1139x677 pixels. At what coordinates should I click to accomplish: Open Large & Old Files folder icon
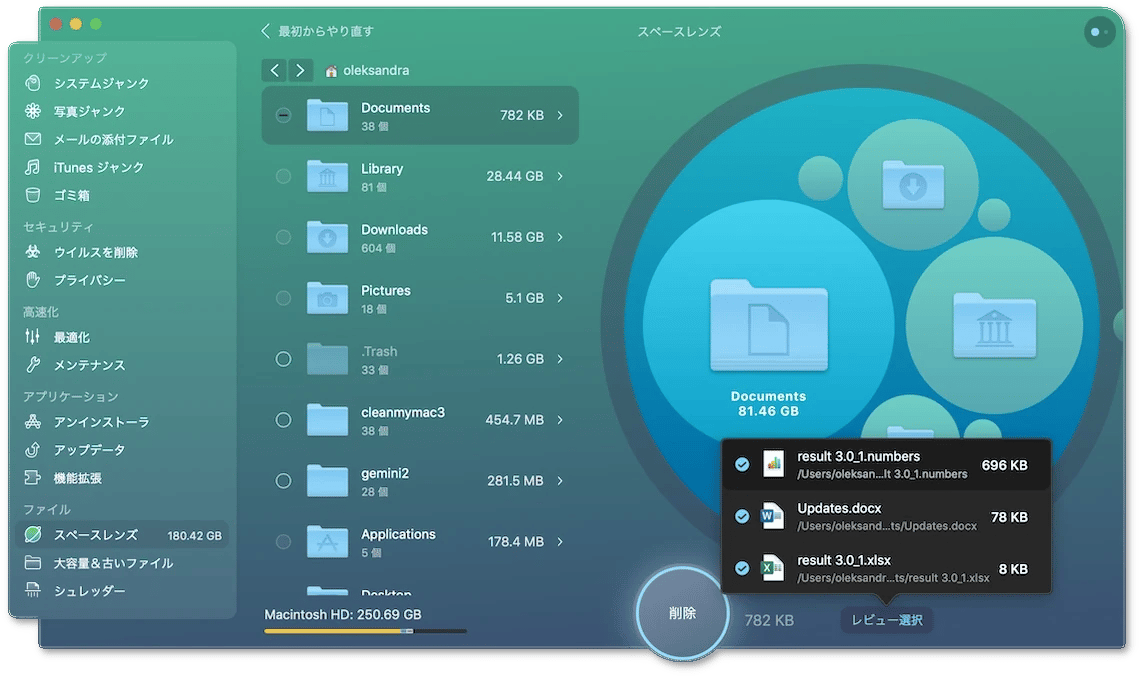33,562
